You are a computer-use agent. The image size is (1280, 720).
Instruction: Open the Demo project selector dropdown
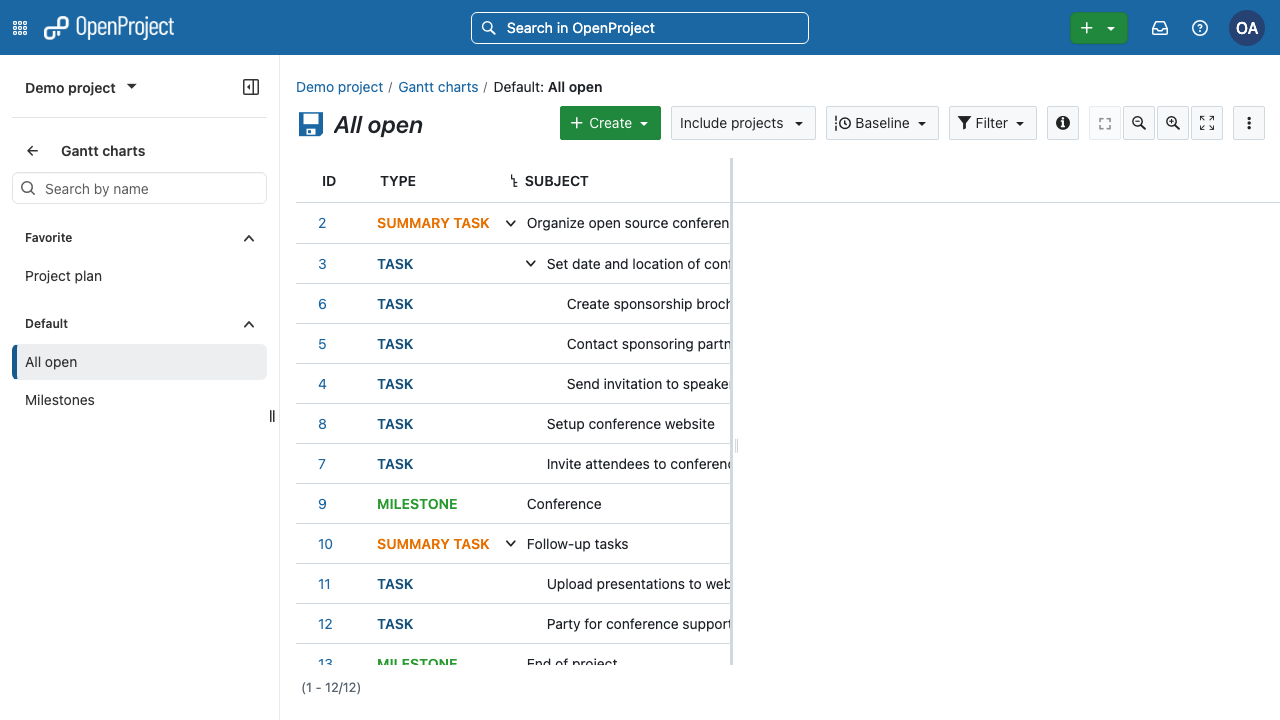pyautogui.click(x=81, y=88)
